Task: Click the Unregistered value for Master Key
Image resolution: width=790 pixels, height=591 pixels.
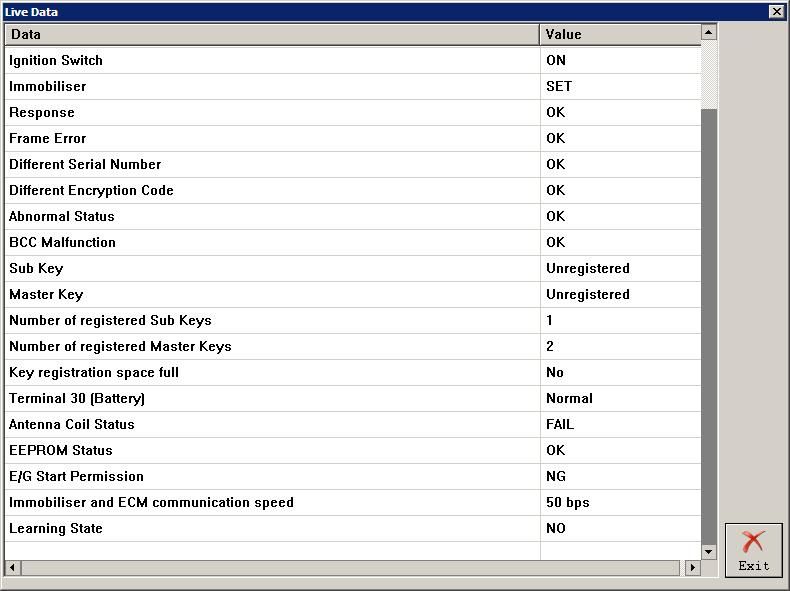Action: pyautogui.click(x=587, y=294)
